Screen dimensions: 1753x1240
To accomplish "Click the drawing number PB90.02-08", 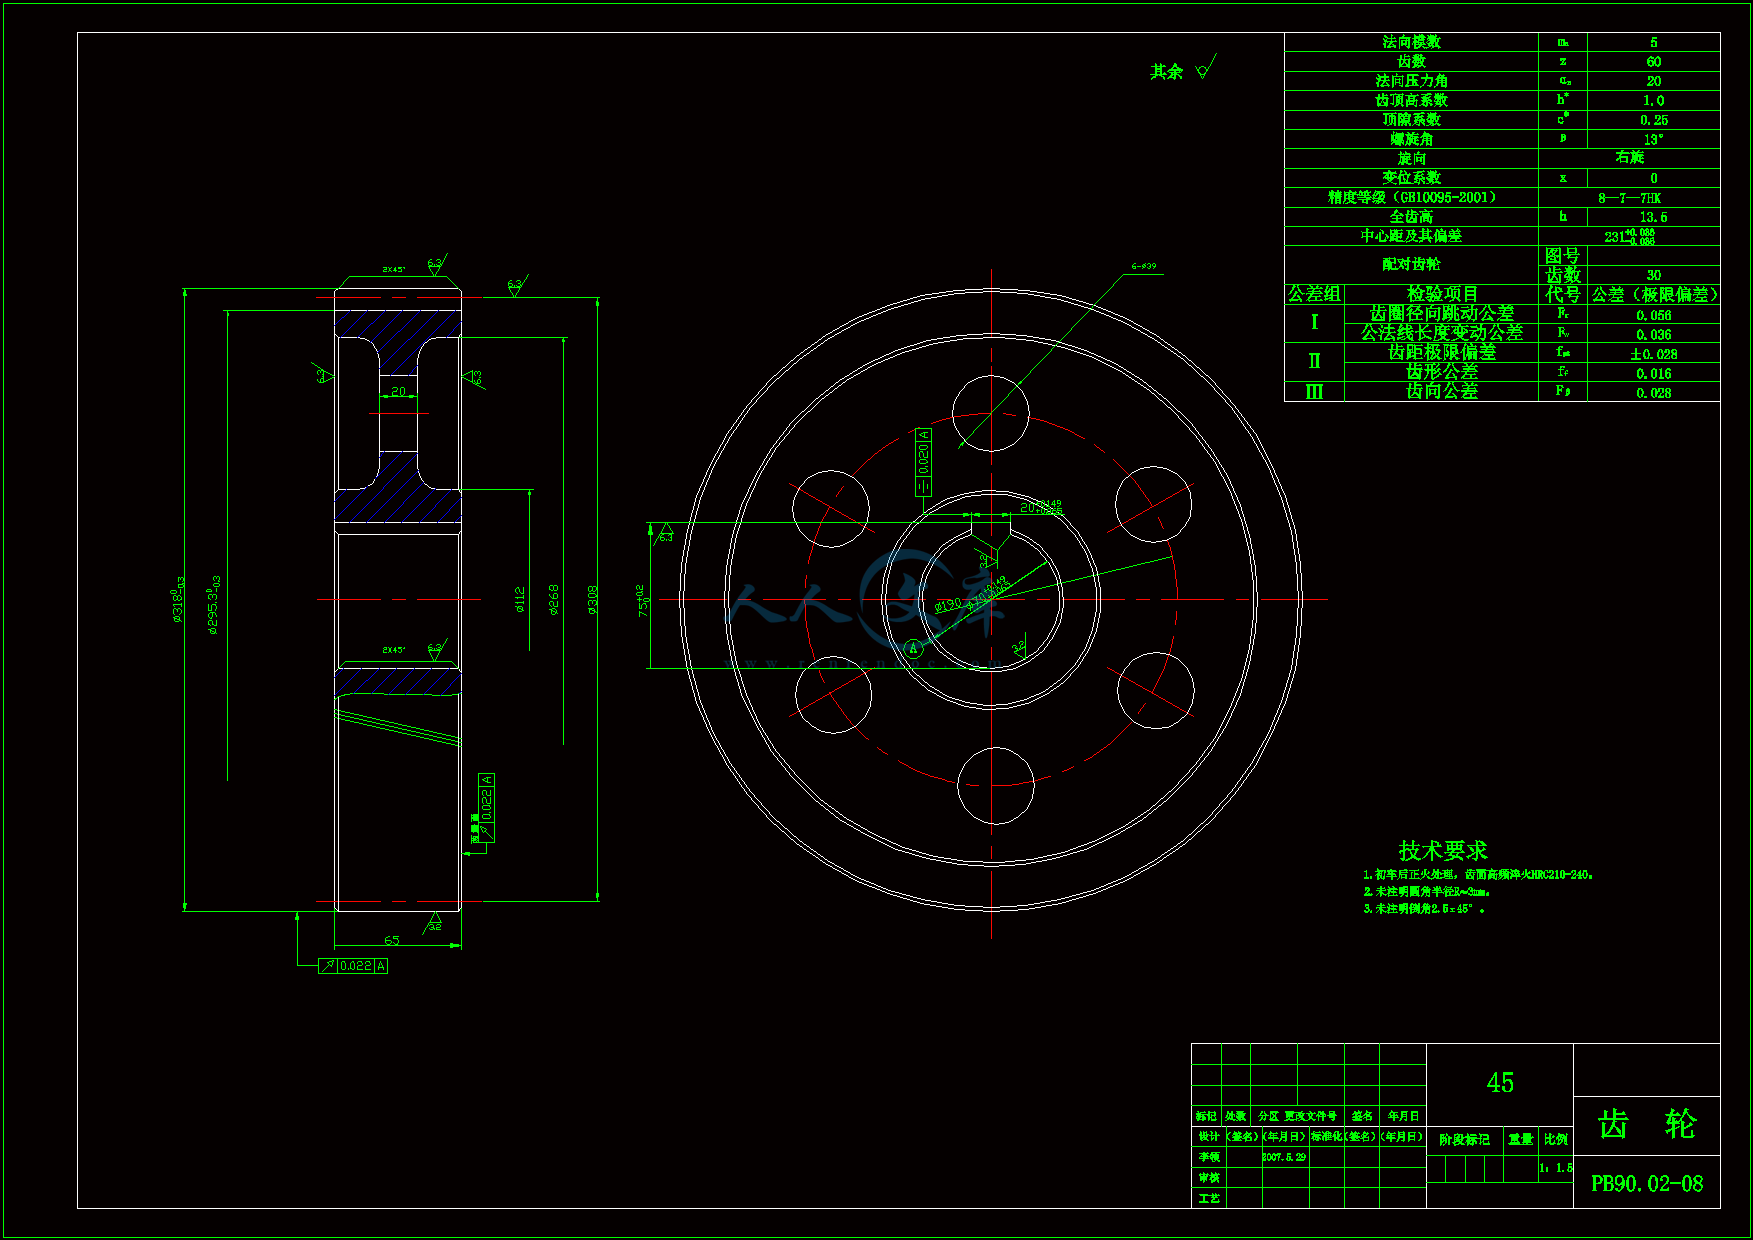I will click(x=1647, y=1184).
